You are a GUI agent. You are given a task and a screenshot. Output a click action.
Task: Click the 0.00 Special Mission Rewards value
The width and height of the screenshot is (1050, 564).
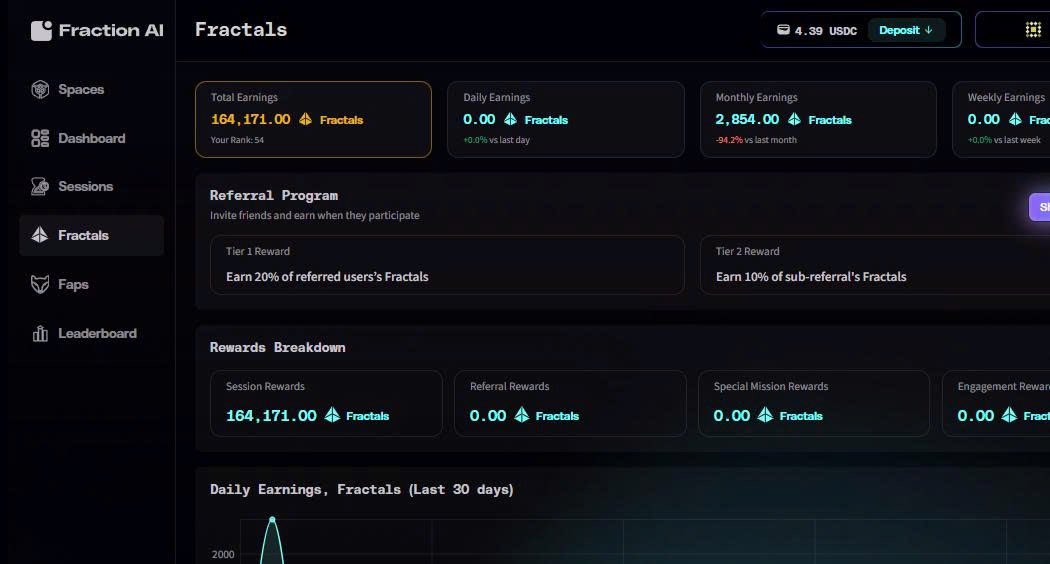point(731,416)
